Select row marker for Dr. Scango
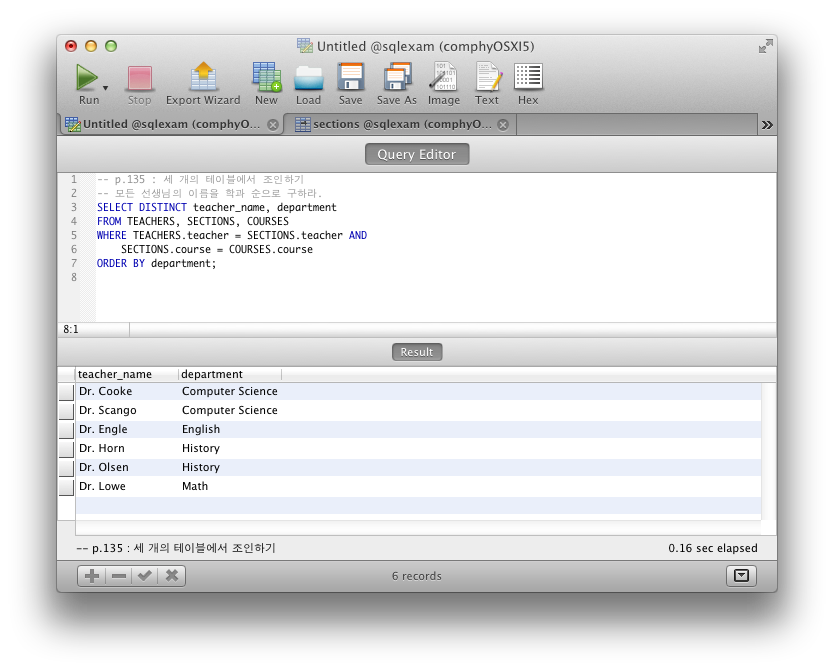 [x=66, y=410]
